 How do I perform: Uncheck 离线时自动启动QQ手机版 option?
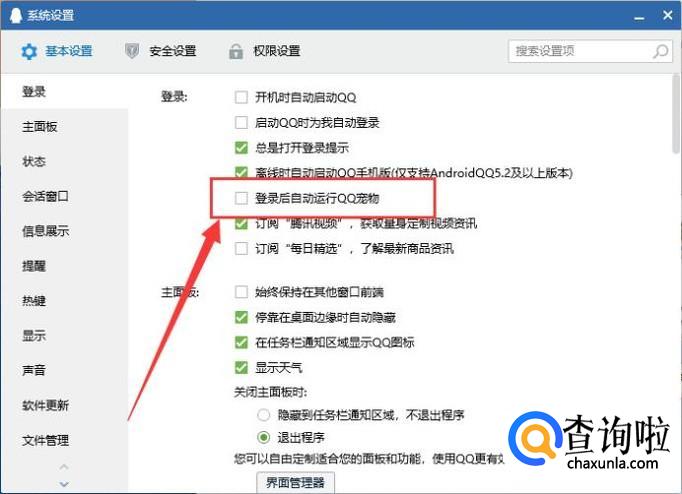pos(241,172)
